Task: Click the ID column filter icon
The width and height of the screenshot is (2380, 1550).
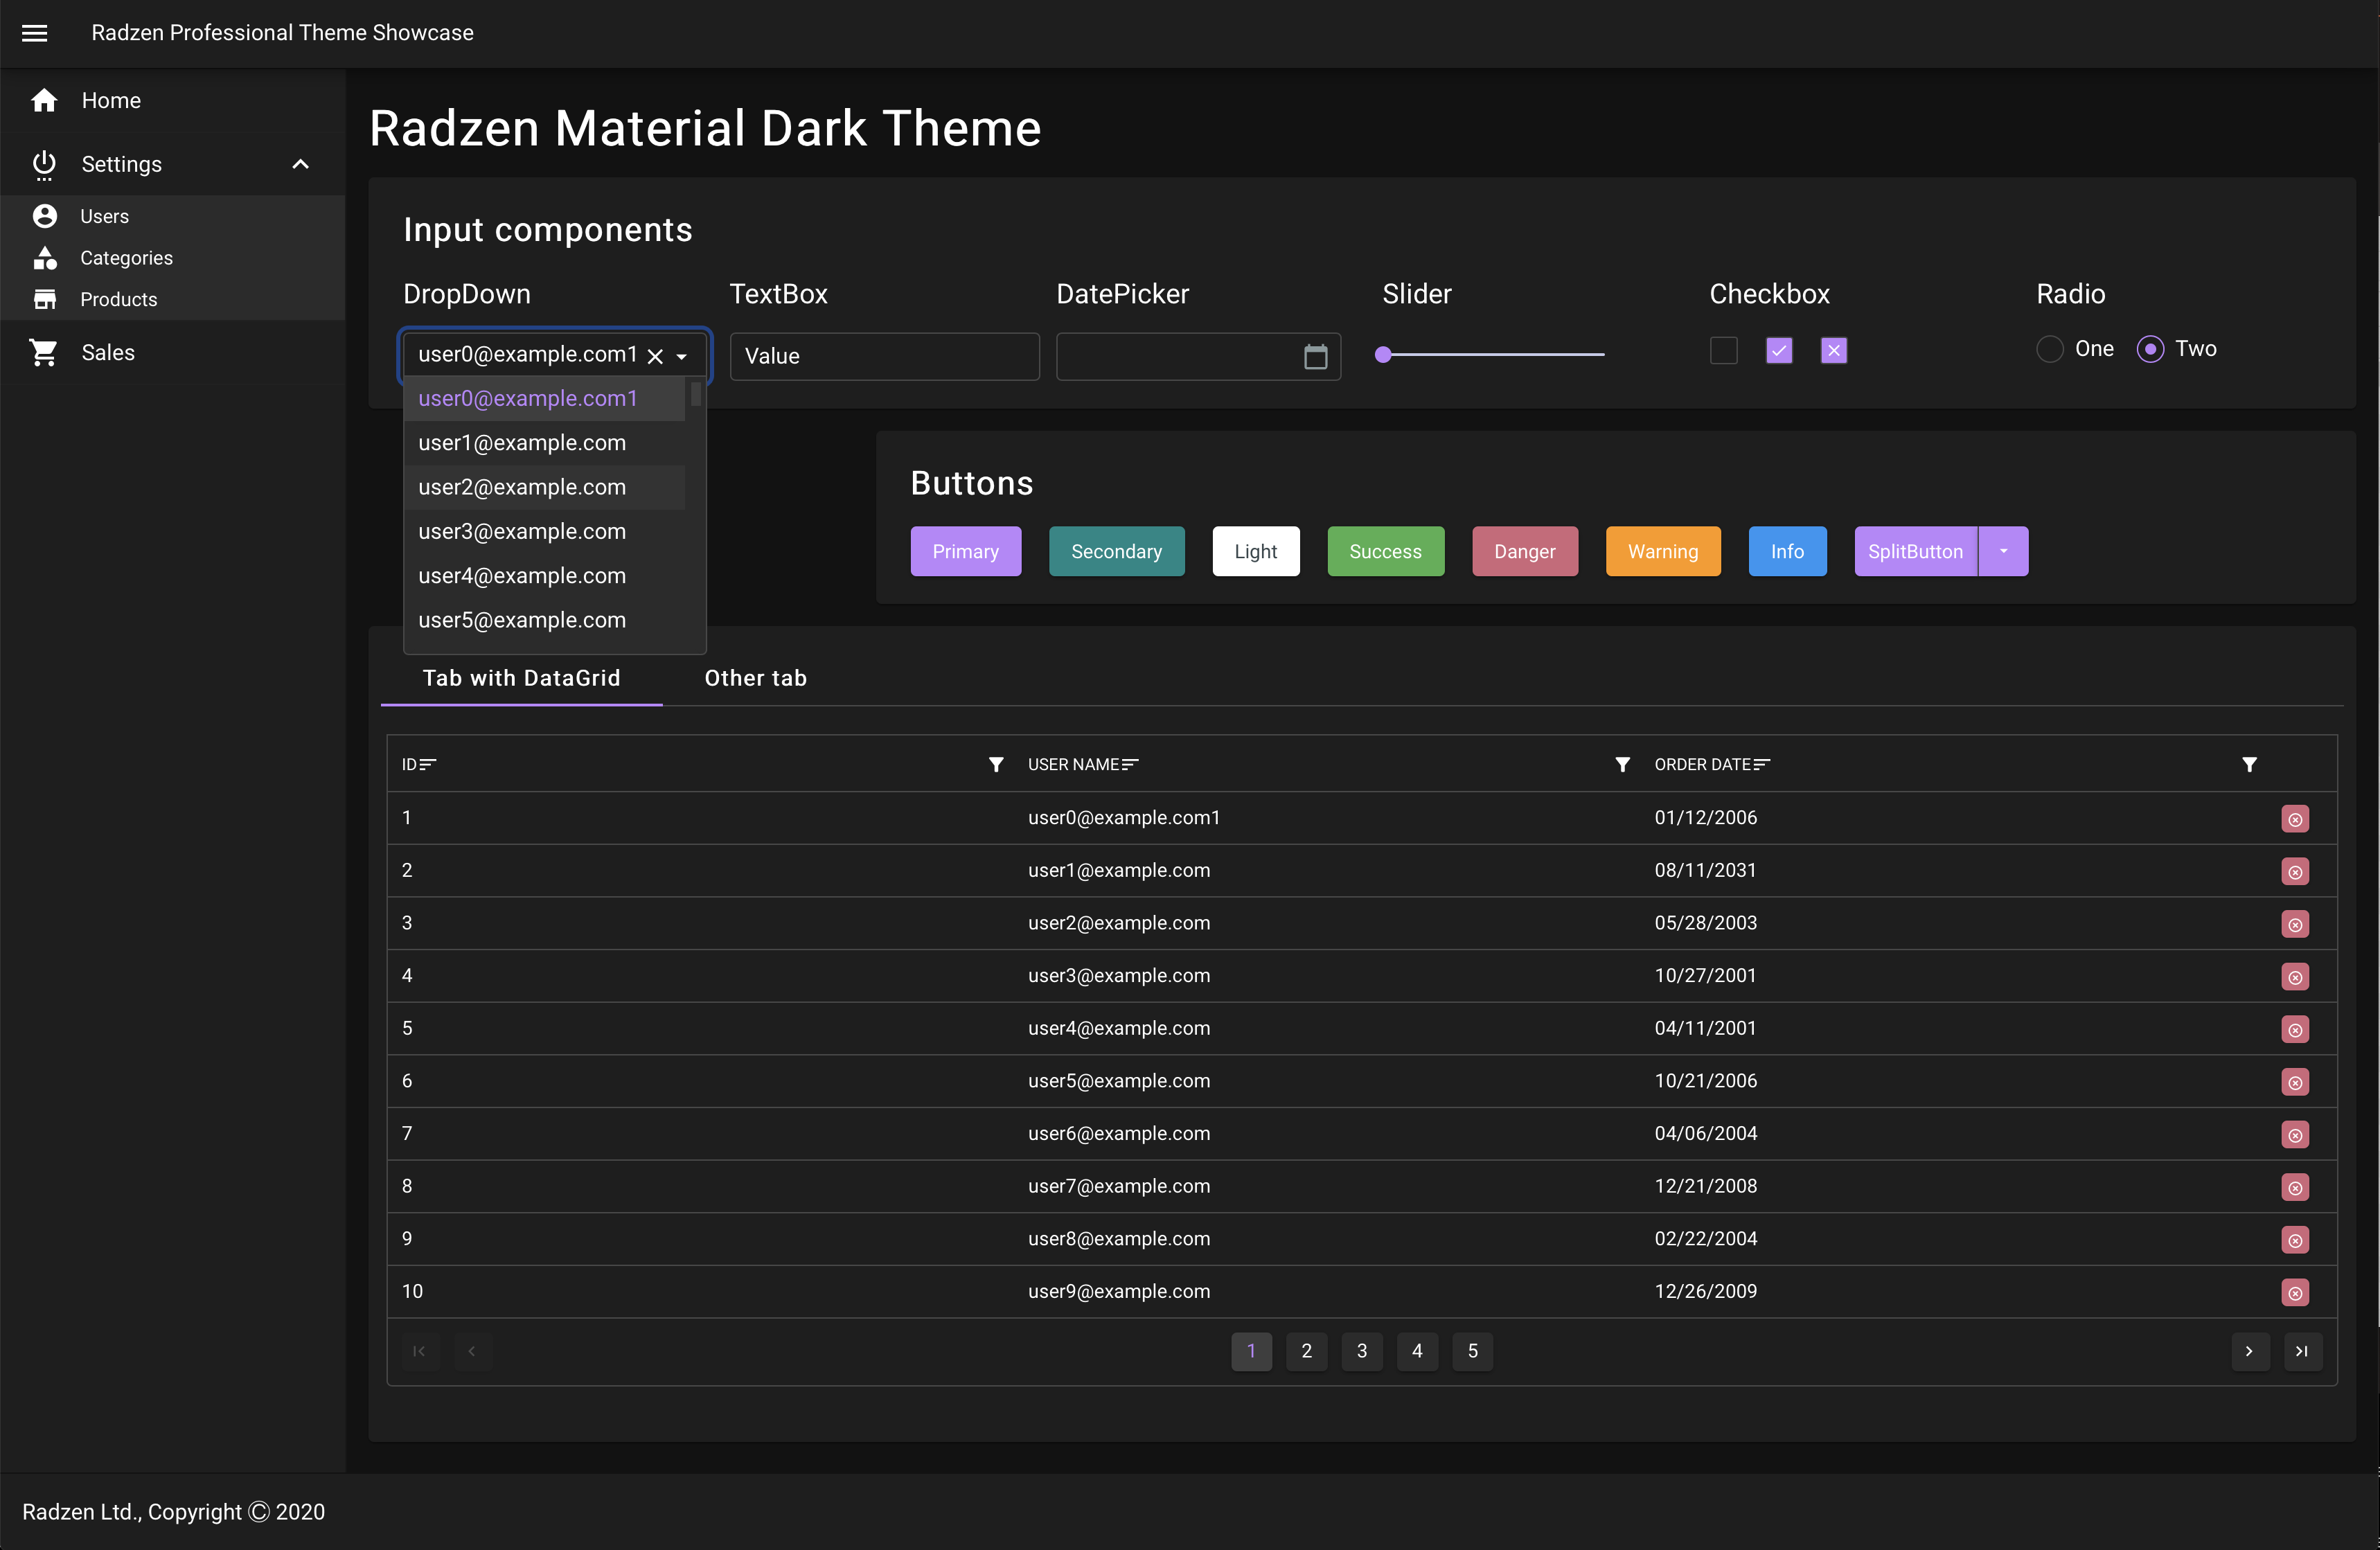Action: click(996, 765)
